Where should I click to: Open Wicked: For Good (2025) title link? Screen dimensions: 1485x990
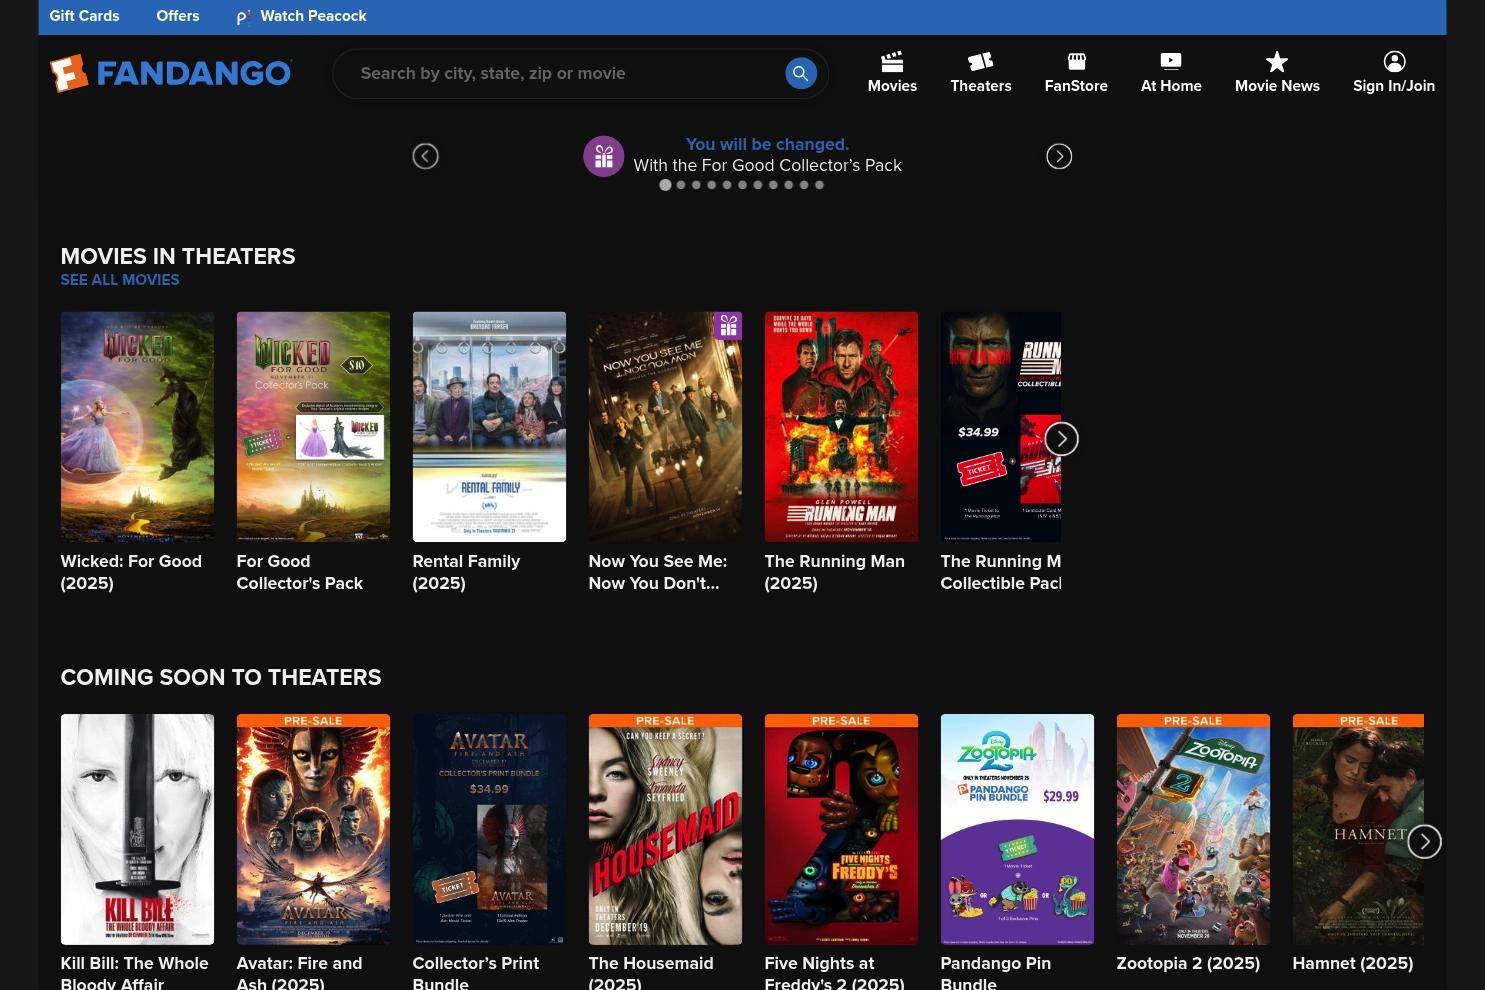click(131, 572)
